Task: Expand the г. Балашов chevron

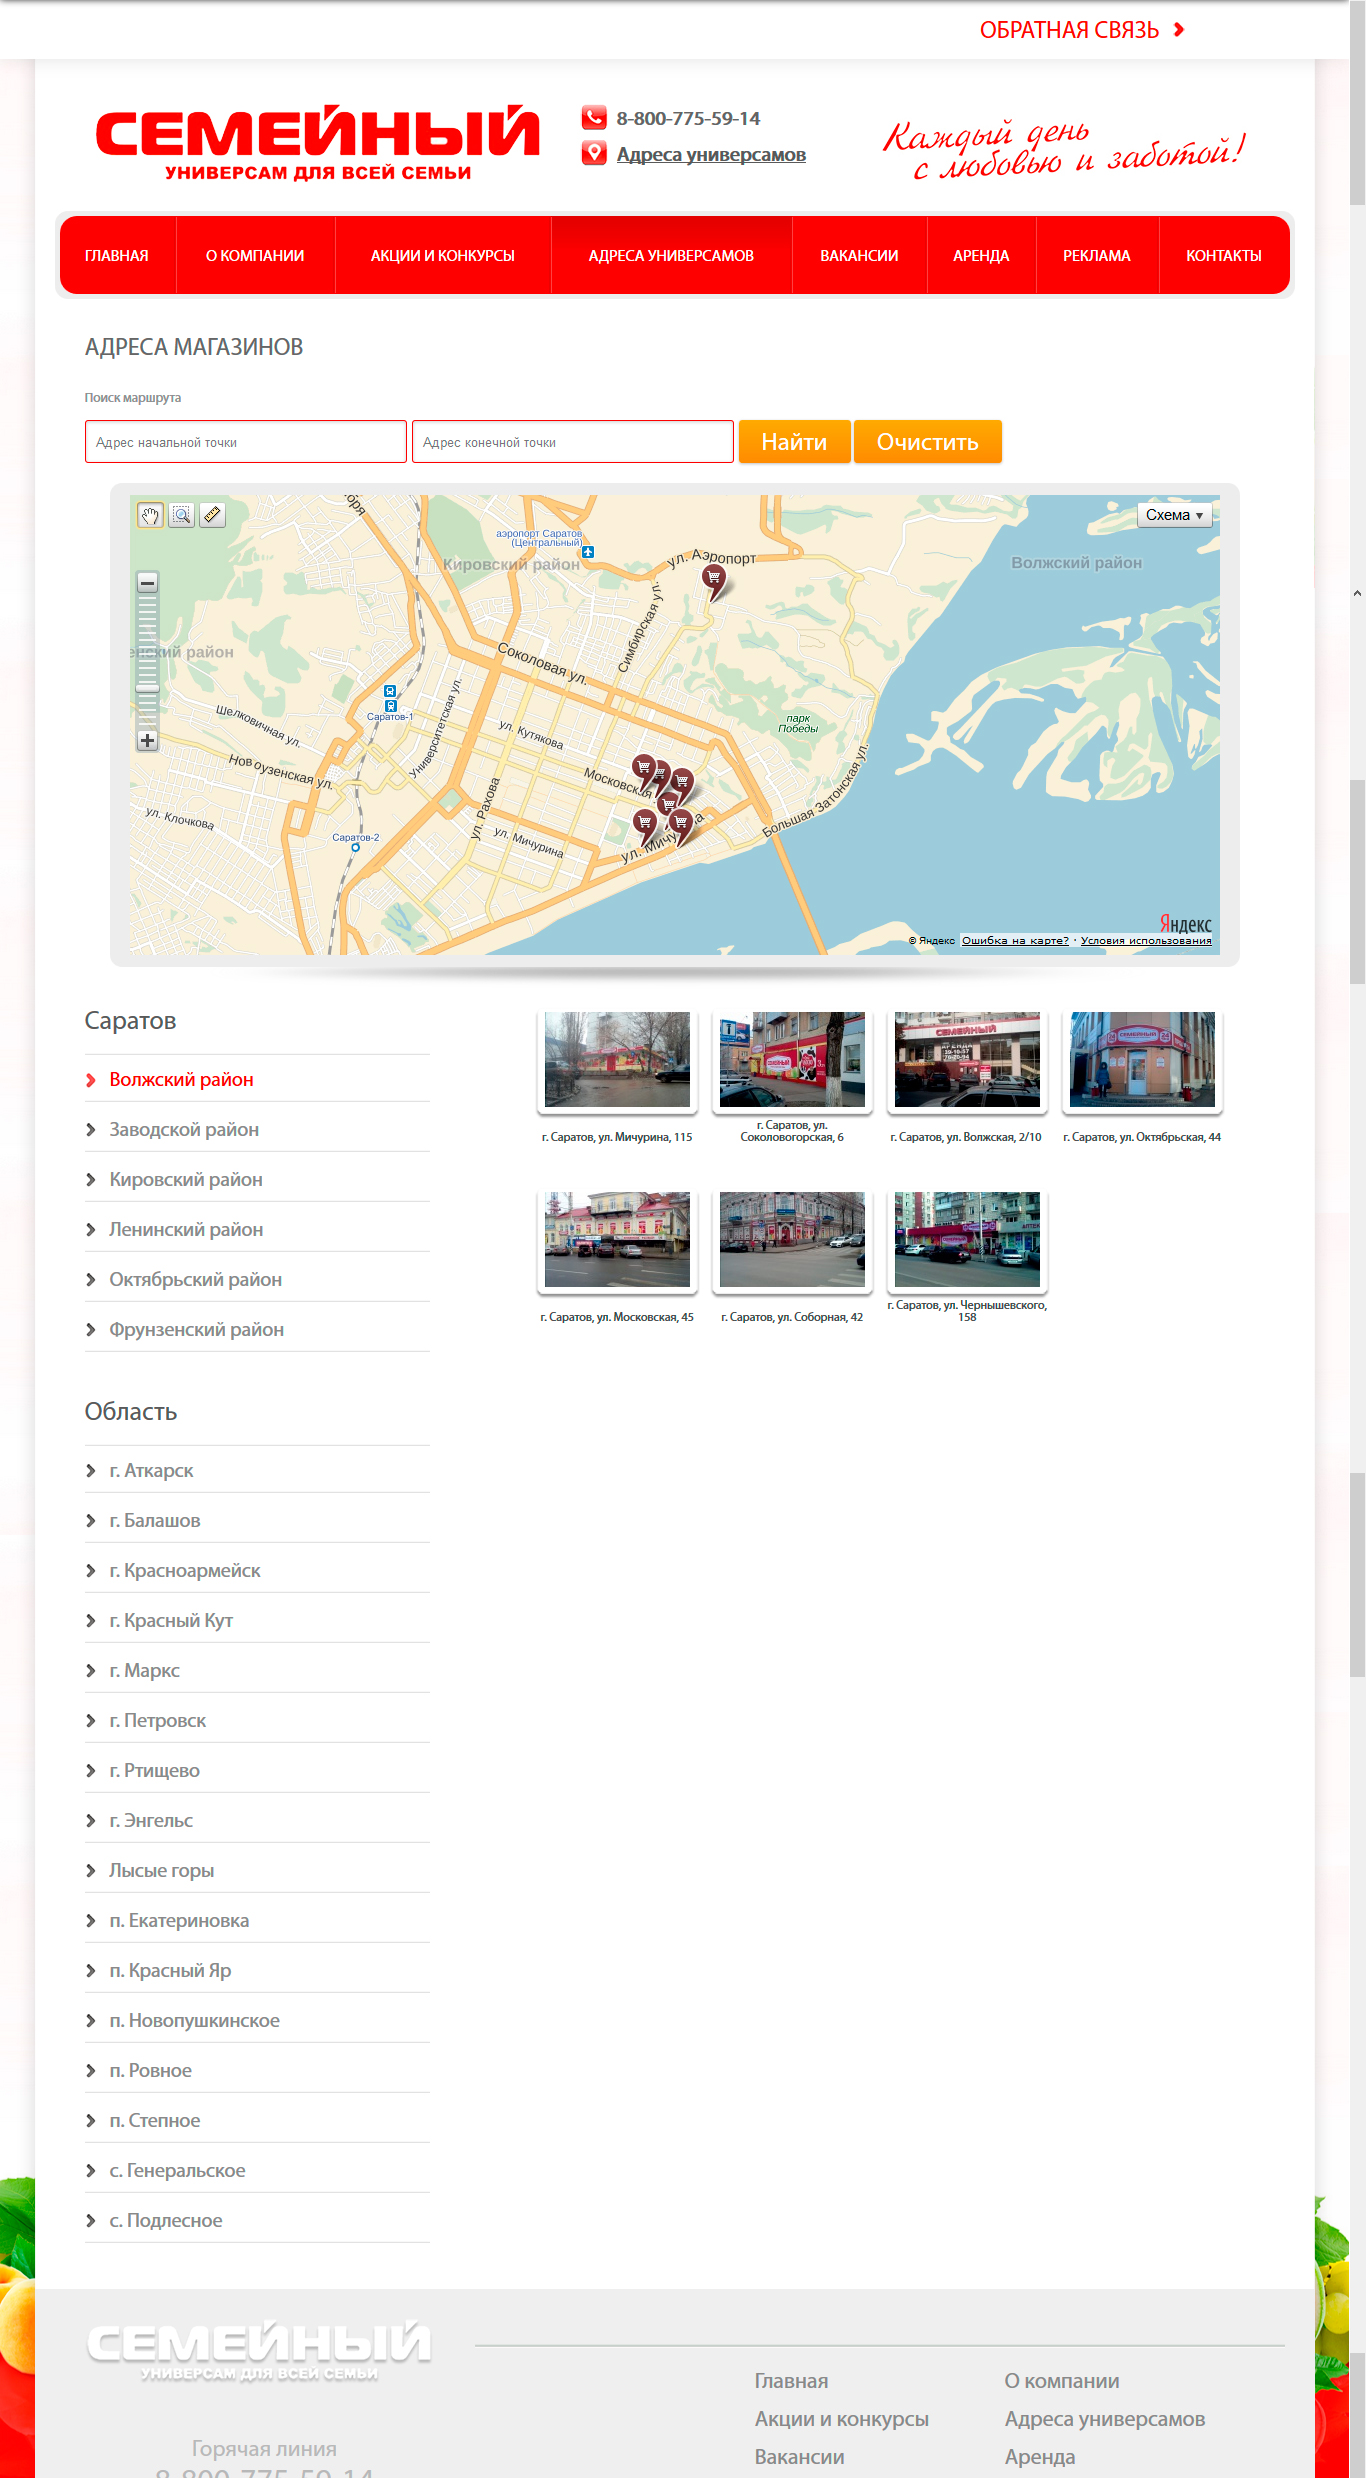Action: [91, 1521]
